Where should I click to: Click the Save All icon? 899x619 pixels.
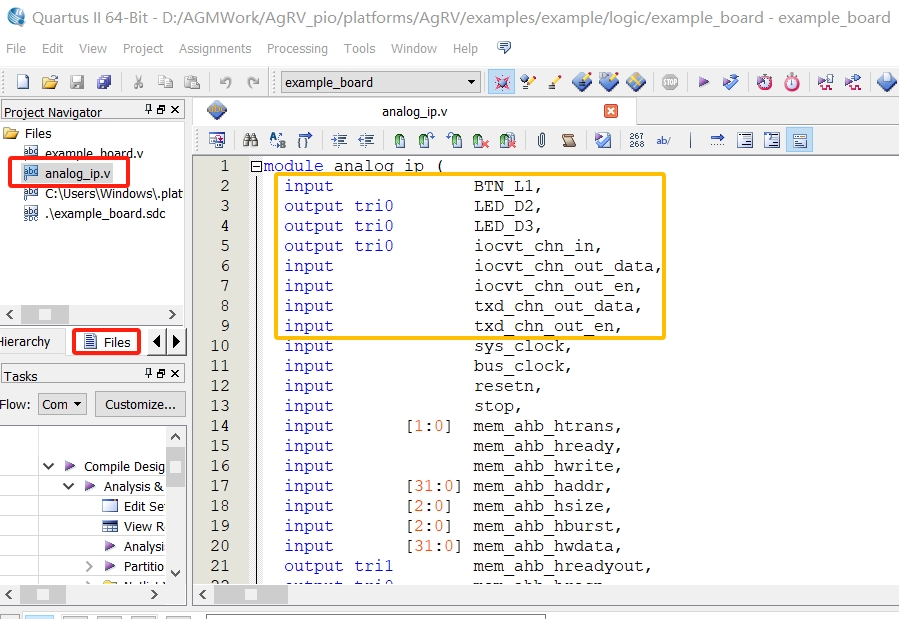click(x=104, y=82)
